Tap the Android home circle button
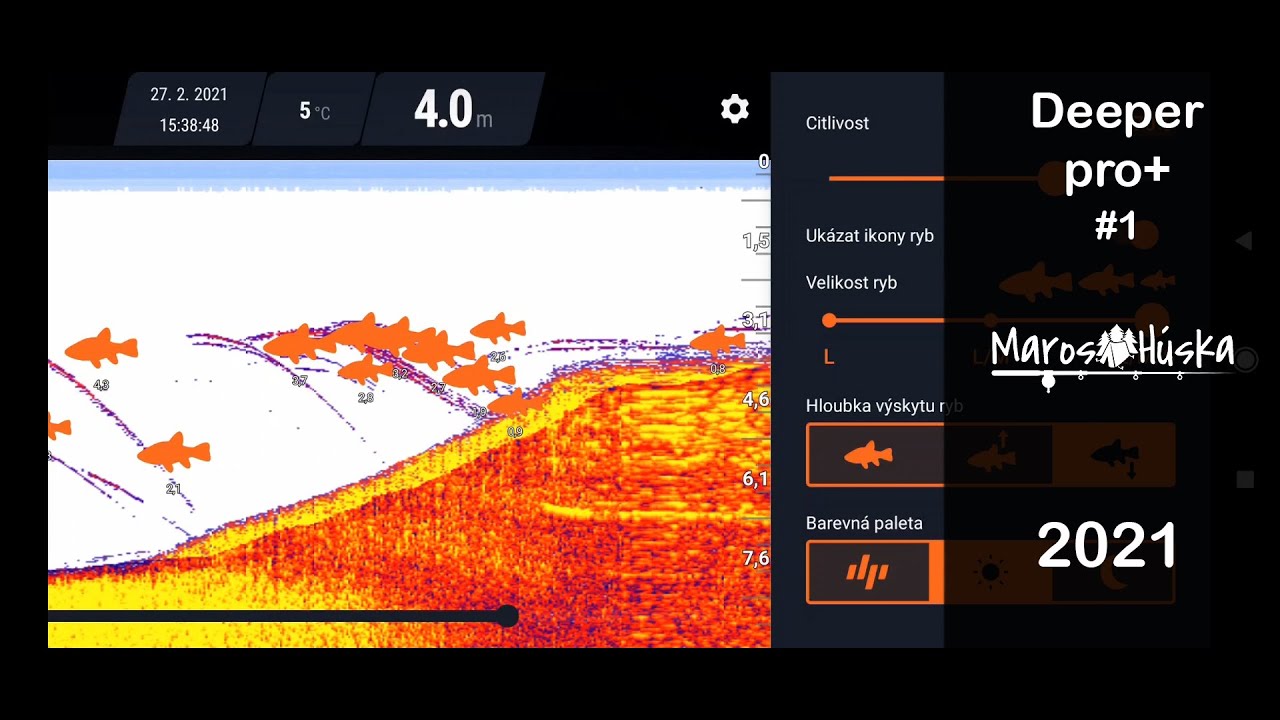The width and height of the screenshot is (1280, 720). pos(1245,359)
